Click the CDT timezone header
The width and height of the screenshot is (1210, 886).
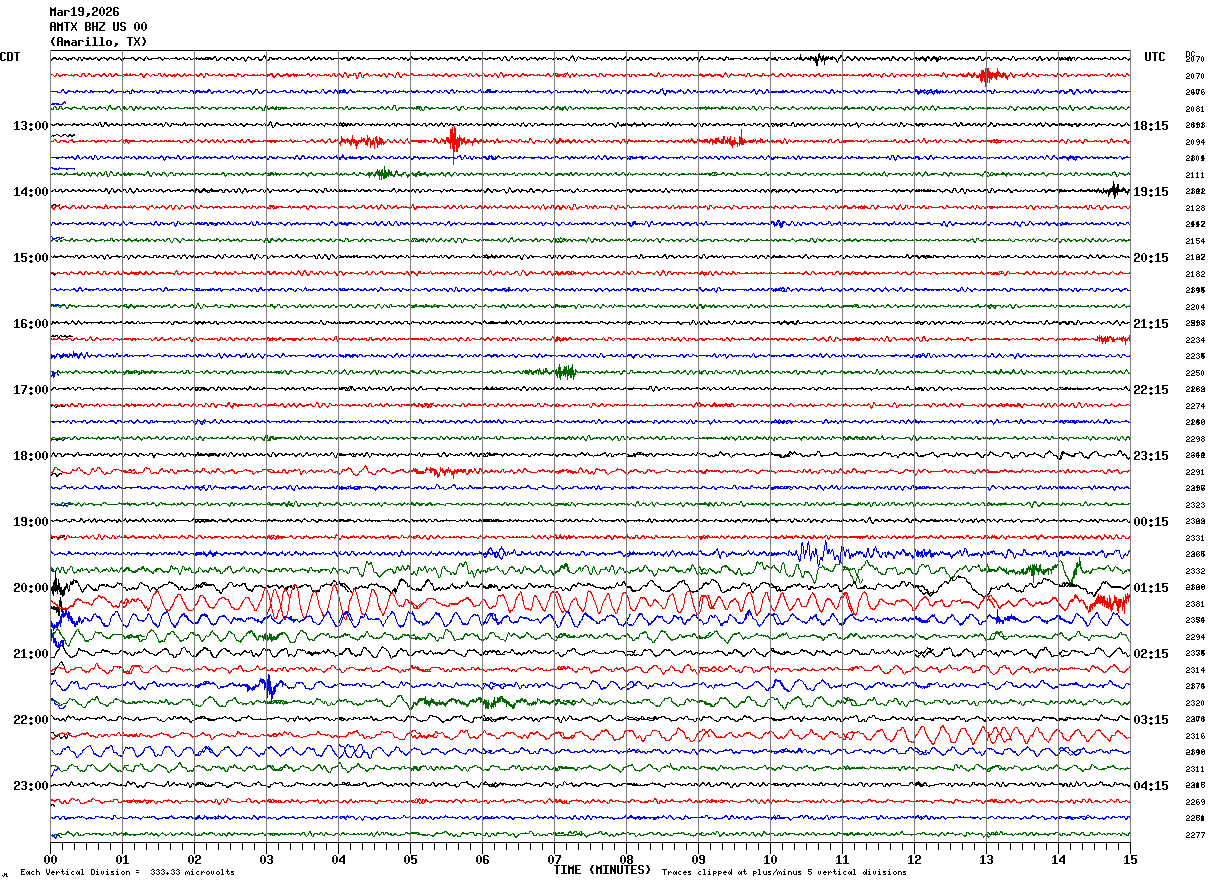coord(10,57)
